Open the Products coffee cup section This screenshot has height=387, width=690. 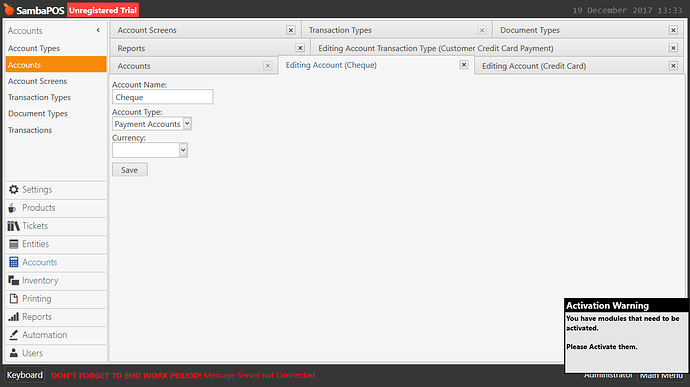tap(12, 208)
